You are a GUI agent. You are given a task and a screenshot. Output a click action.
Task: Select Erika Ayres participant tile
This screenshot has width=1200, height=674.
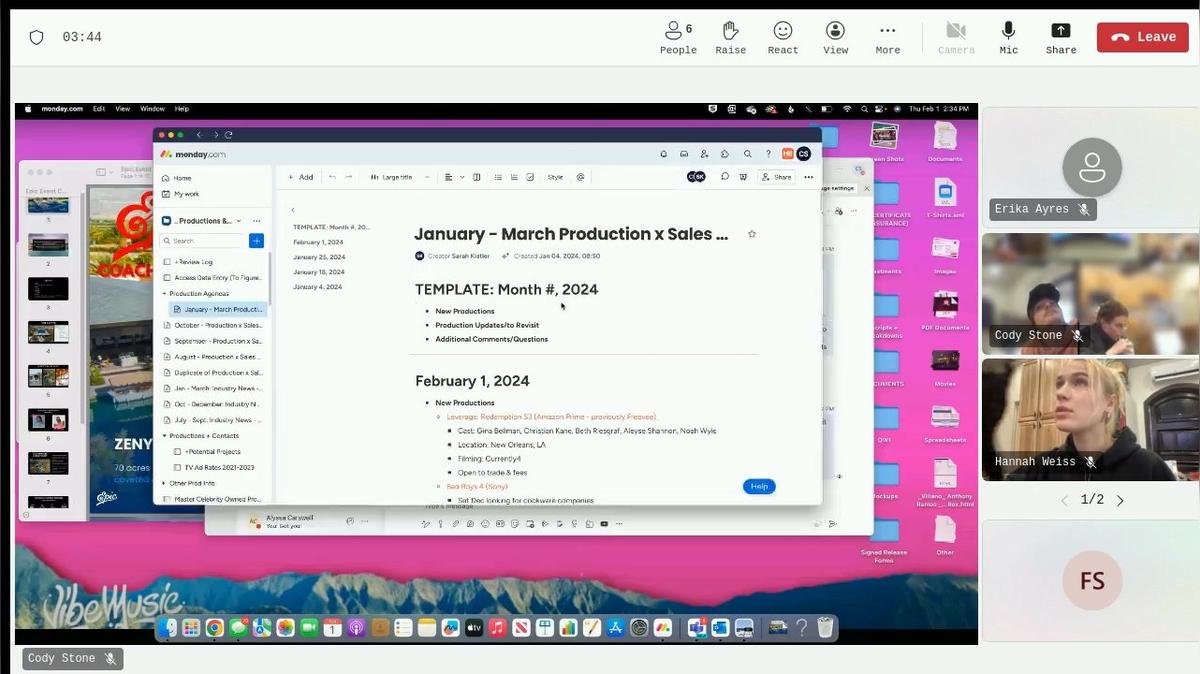pyautogui.click(x=1091, y=166)
